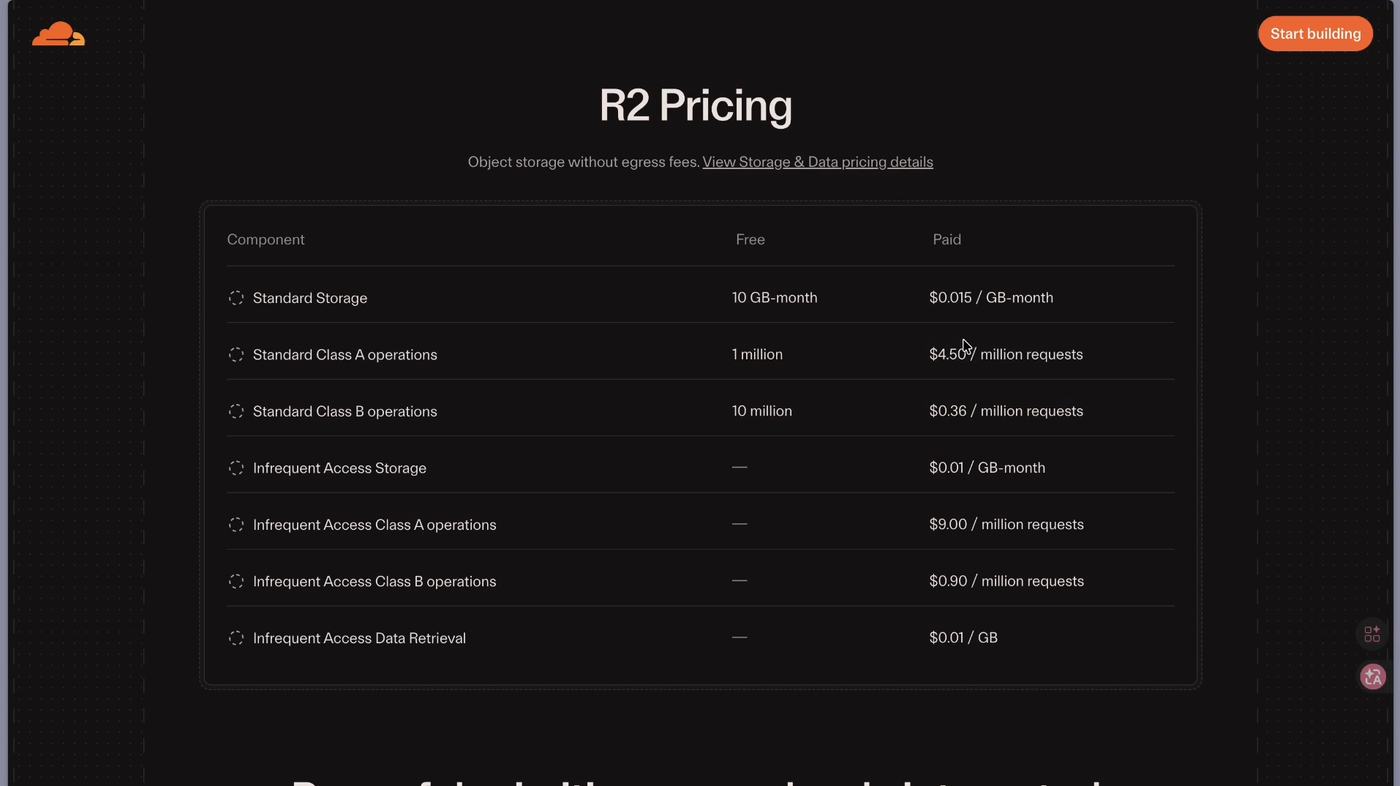Click the $0.36 / million requests price

pyautogui.click(x=1006, y=411)
